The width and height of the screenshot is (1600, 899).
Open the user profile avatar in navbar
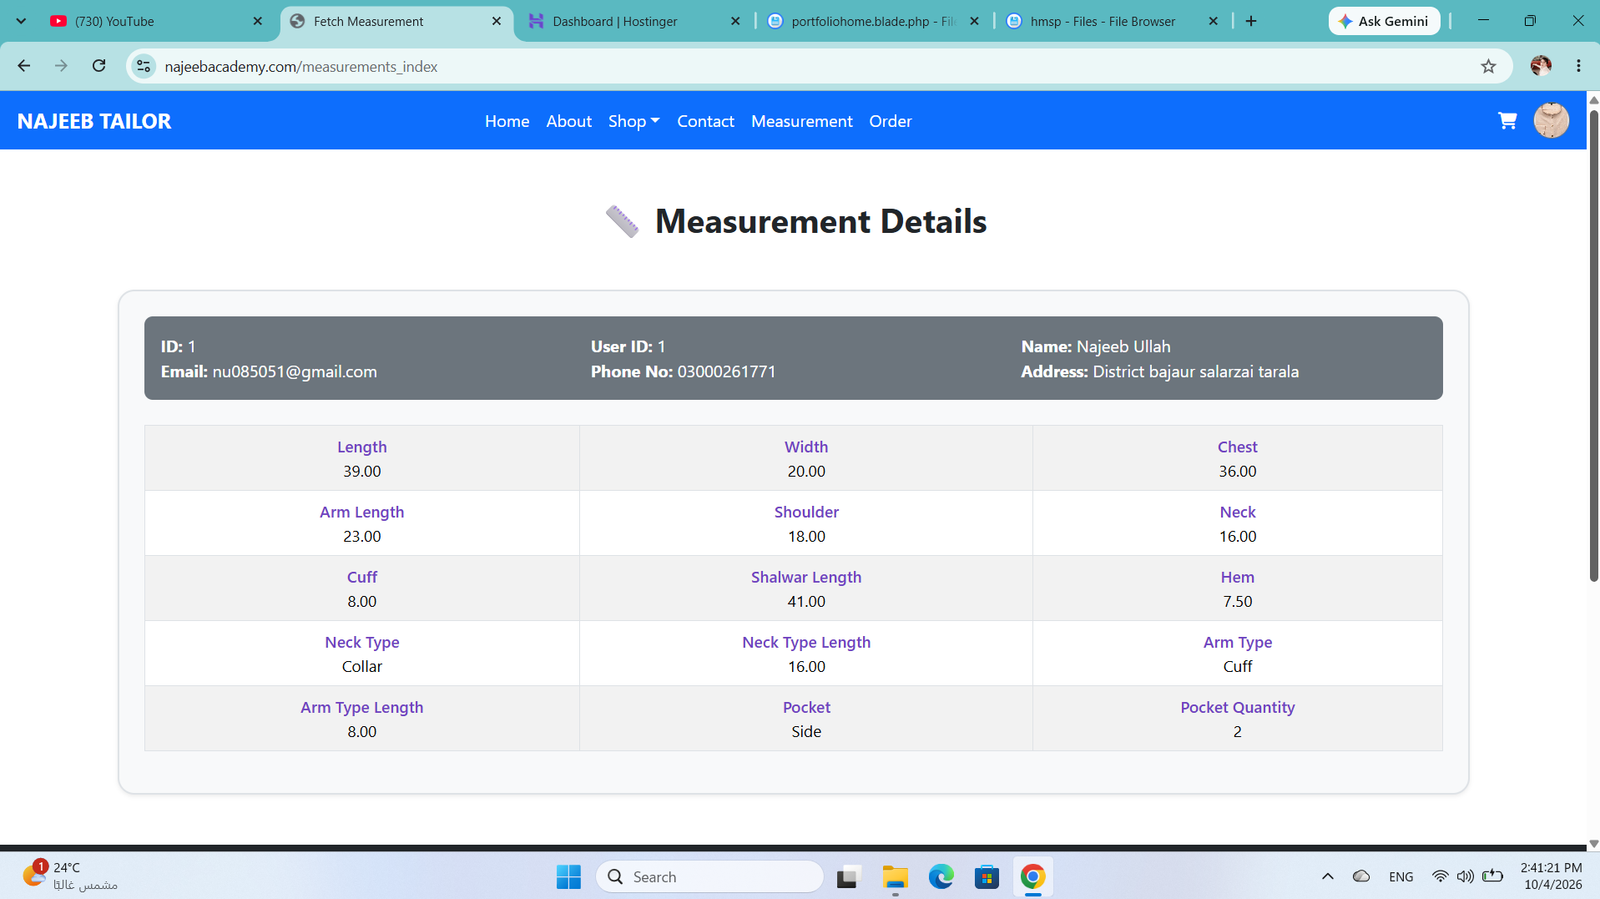(1551, 121)
